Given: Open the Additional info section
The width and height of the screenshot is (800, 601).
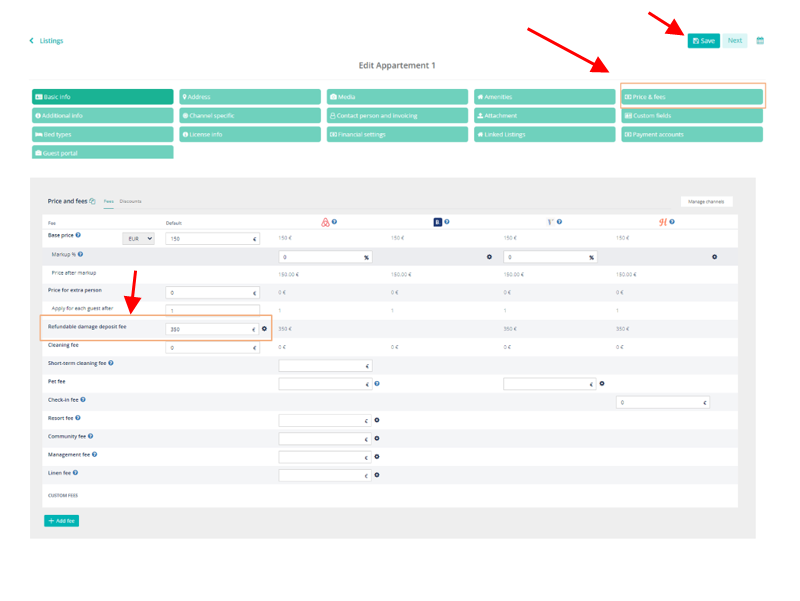Looking at the screenshot, I should [103, 116].
